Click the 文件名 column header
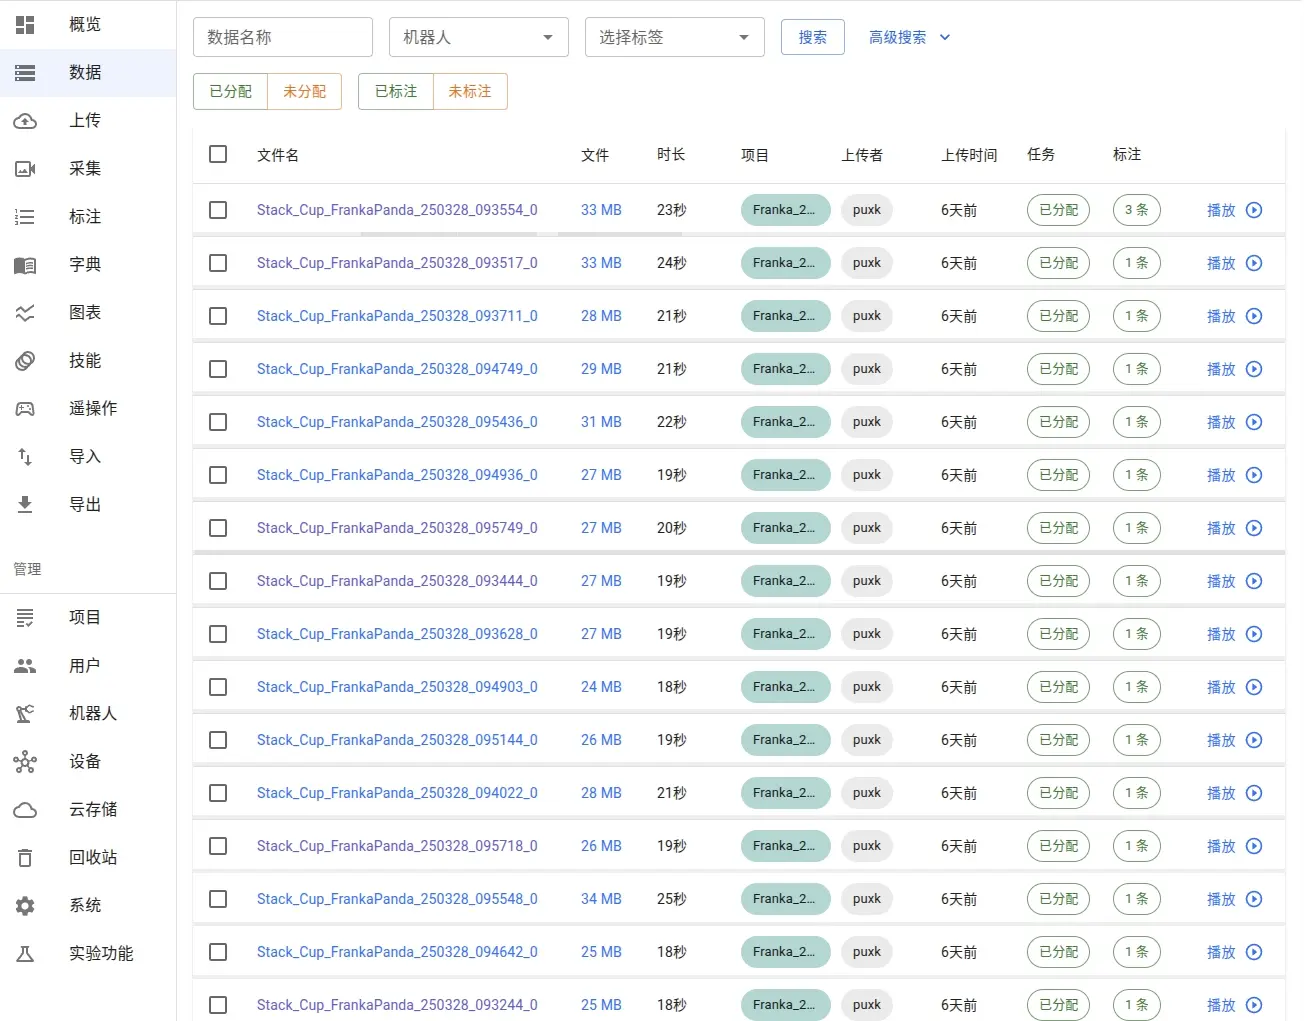Viewport: 1304px width, 1021px height. coord(278,155)
